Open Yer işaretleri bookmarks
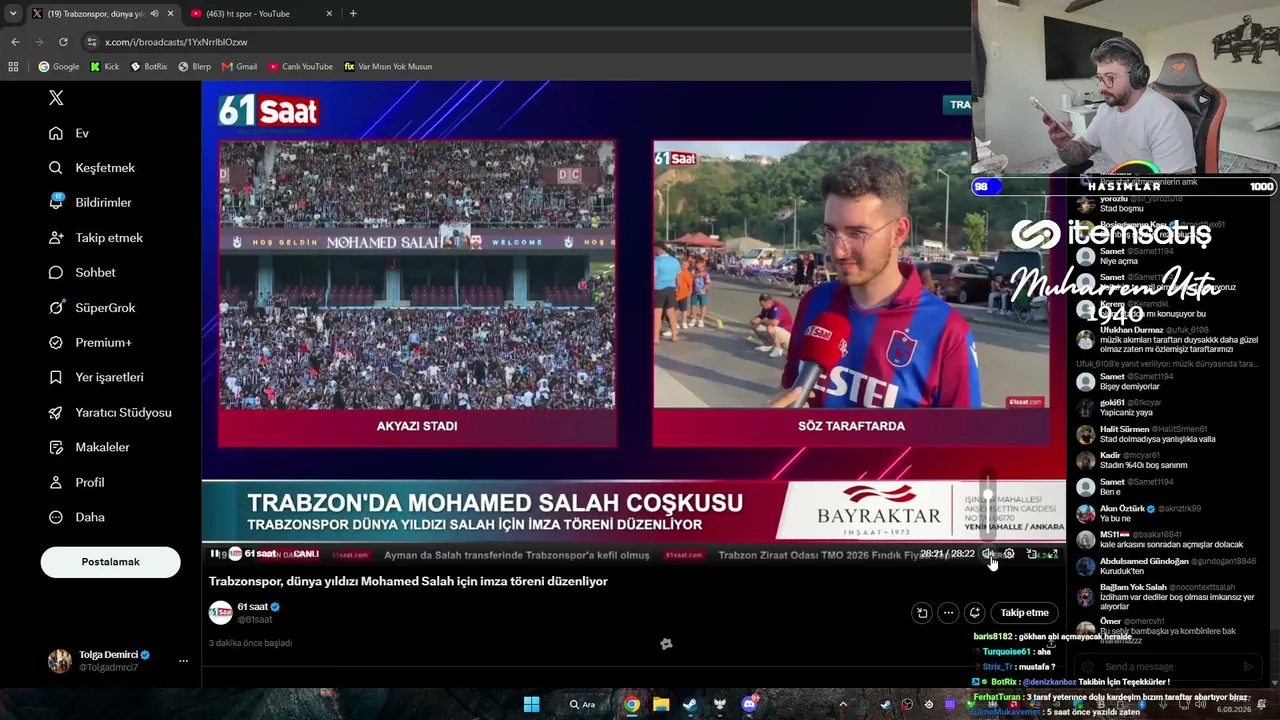Viewport: 1280px width, 720px height. [x=96, y=378]
